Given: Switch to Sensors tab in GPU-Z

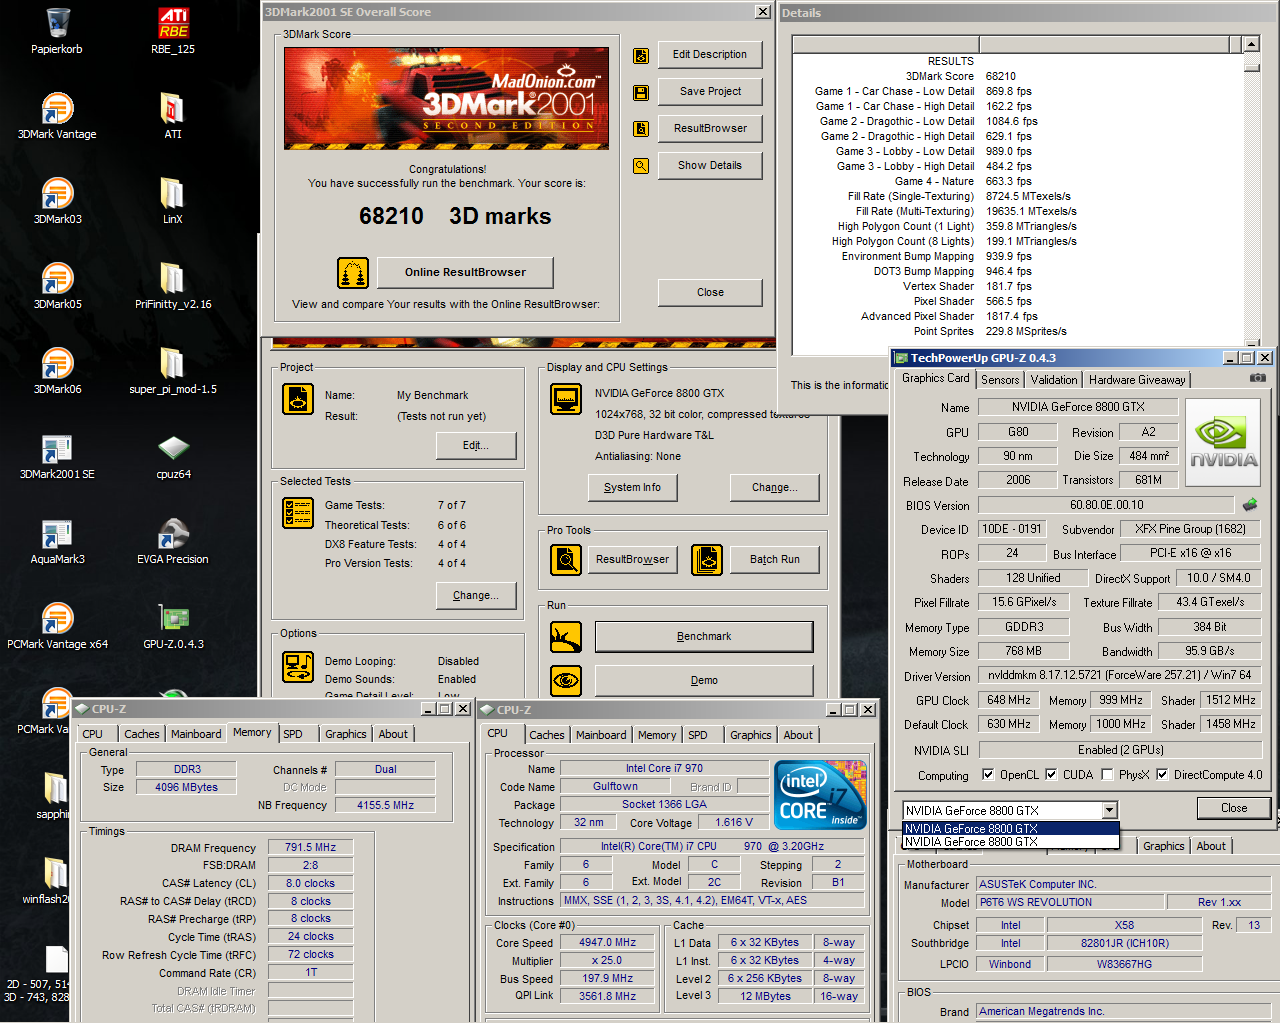Looking at the screenshot, I should pyautogui.click(x=1000, y=380).
